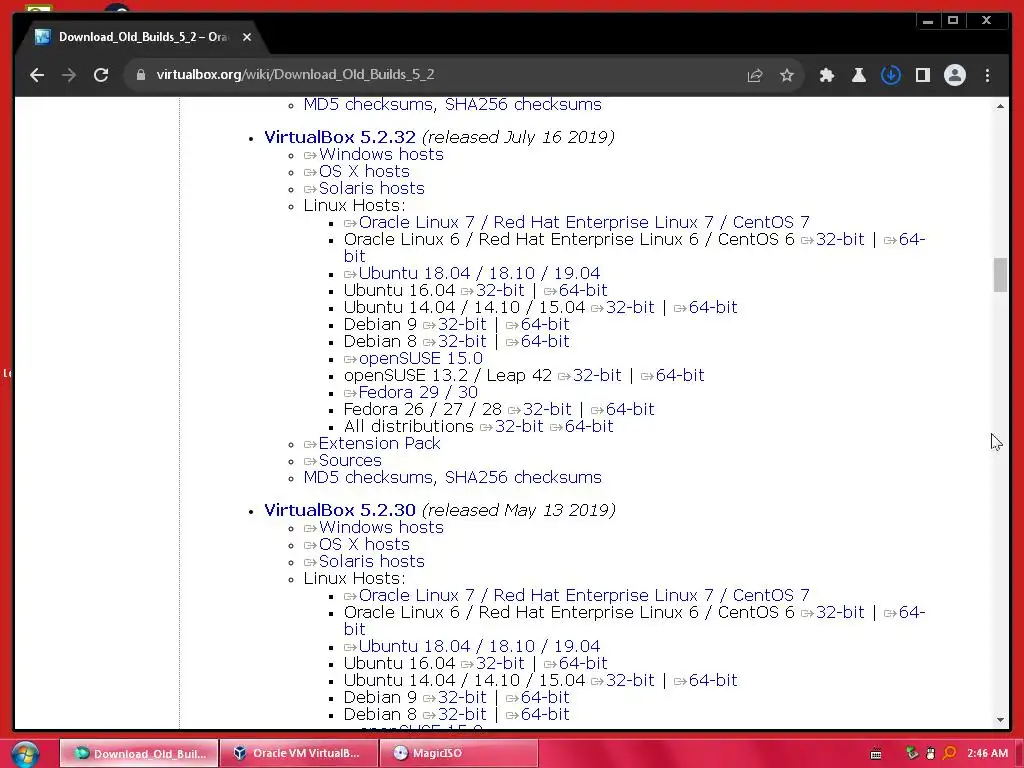Screen dimensions: 1024x768
Task: Click the keyboard icon in system tray
Action: tap(876, 754)
